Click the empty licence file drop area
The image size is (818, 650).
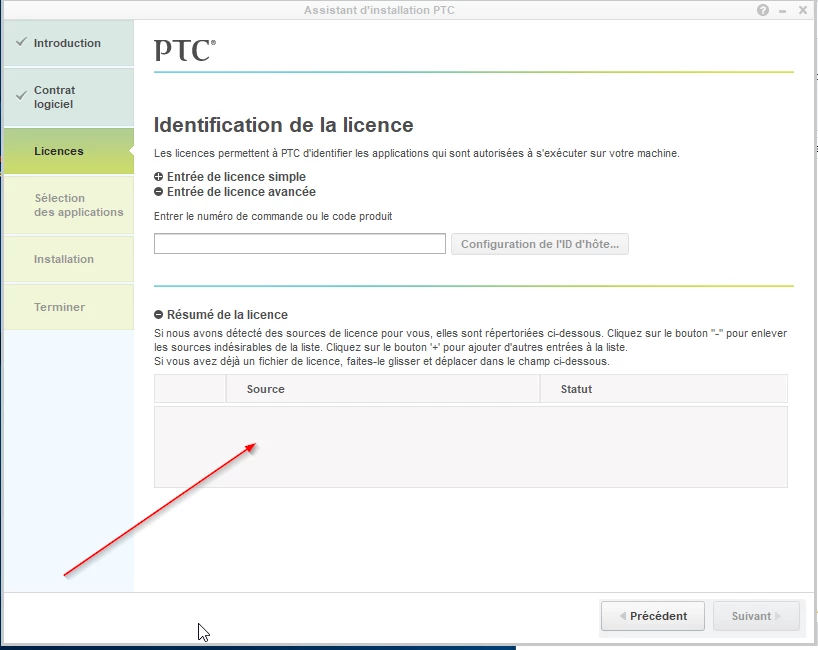[x=471, y=447]
